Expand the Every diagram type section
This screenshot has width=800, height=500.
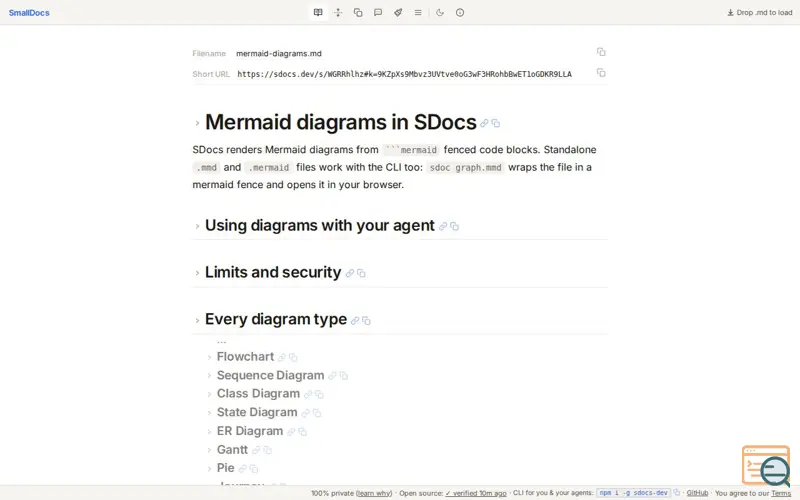coord(197,320)
